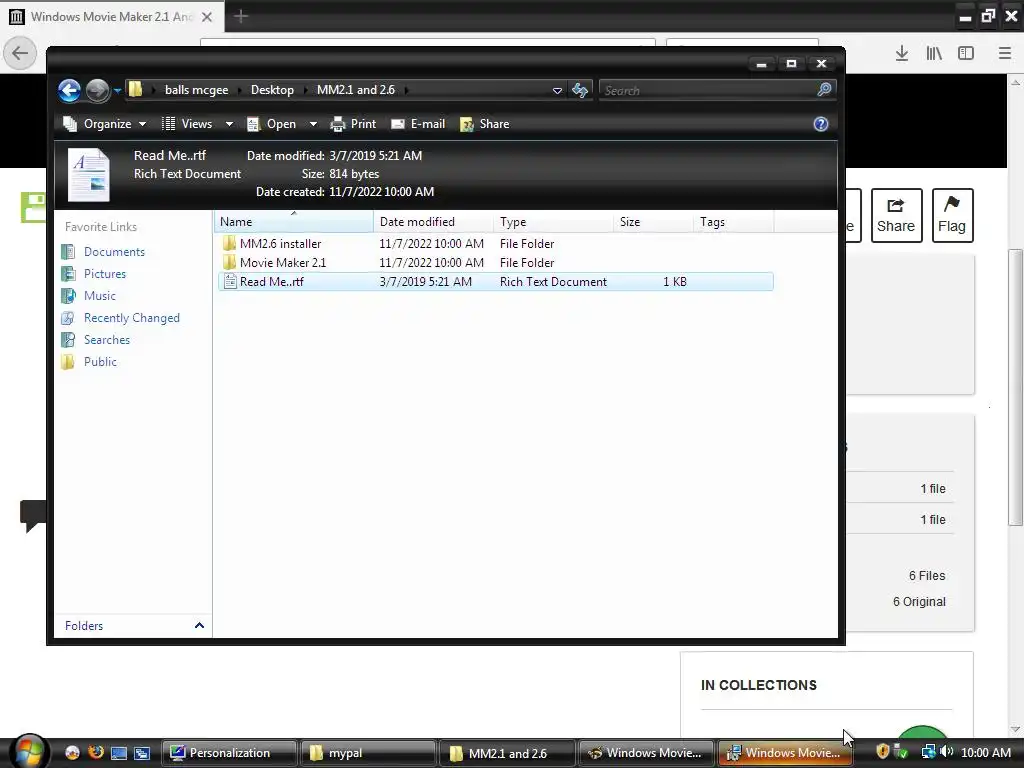This screenshot has height=768, width=1024.
Task: Open the browser Library icon
Action: [934, 54]
